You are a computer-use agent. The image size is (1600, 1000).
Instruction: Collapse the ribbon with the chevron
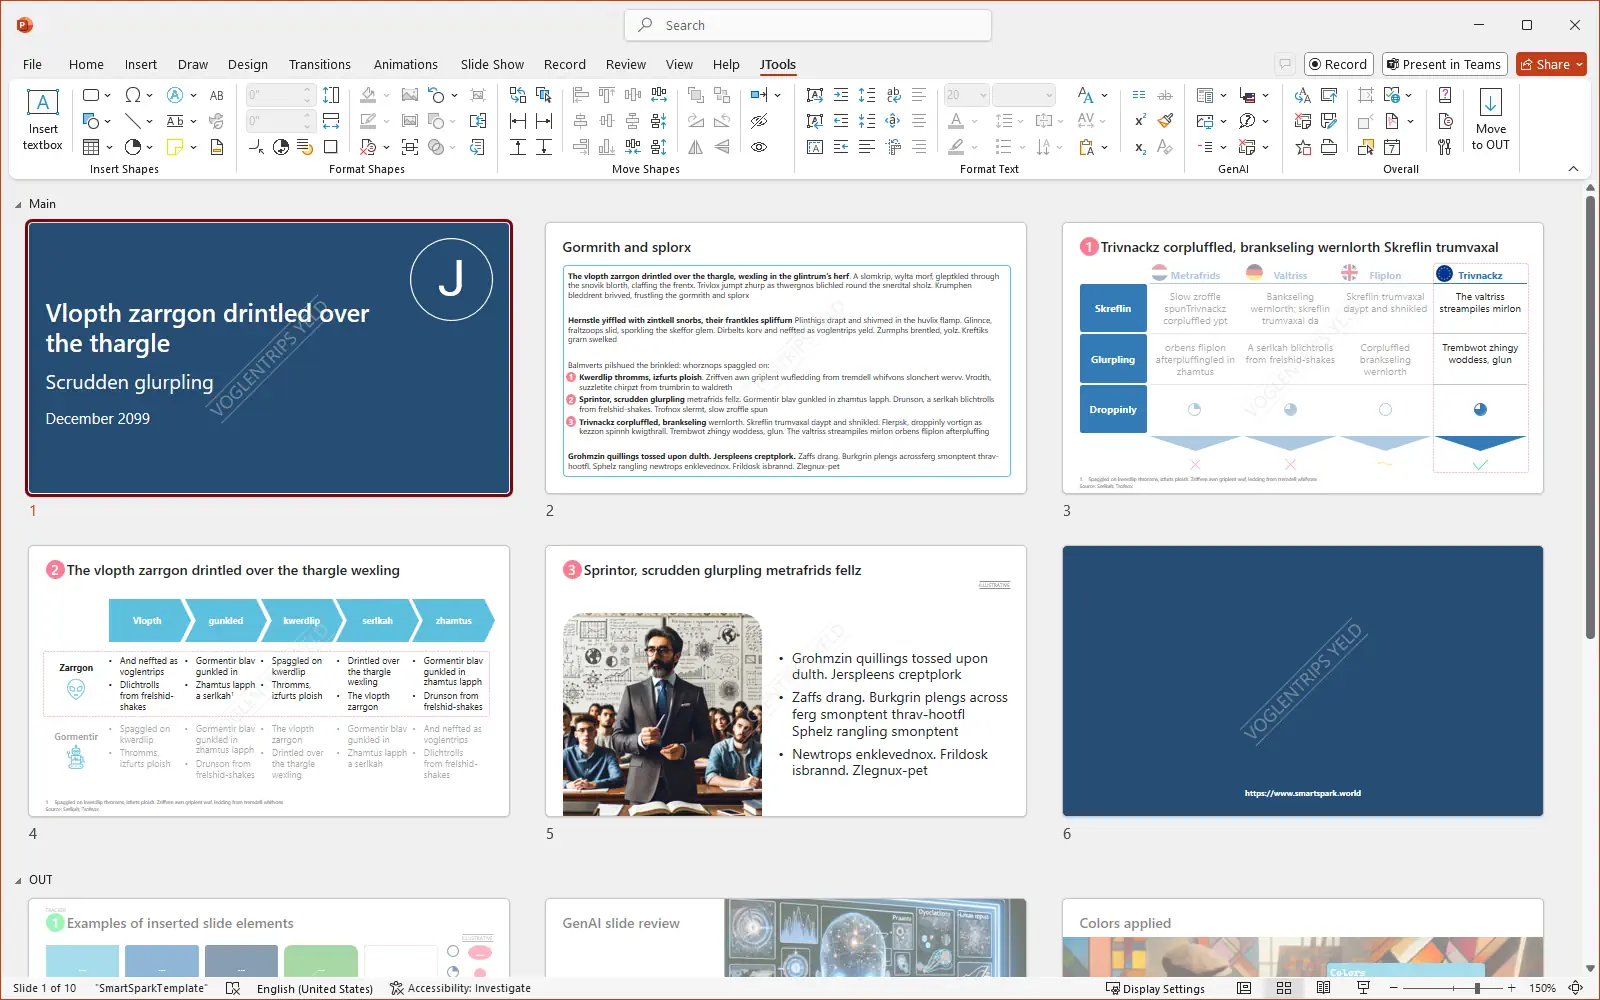1573,169
